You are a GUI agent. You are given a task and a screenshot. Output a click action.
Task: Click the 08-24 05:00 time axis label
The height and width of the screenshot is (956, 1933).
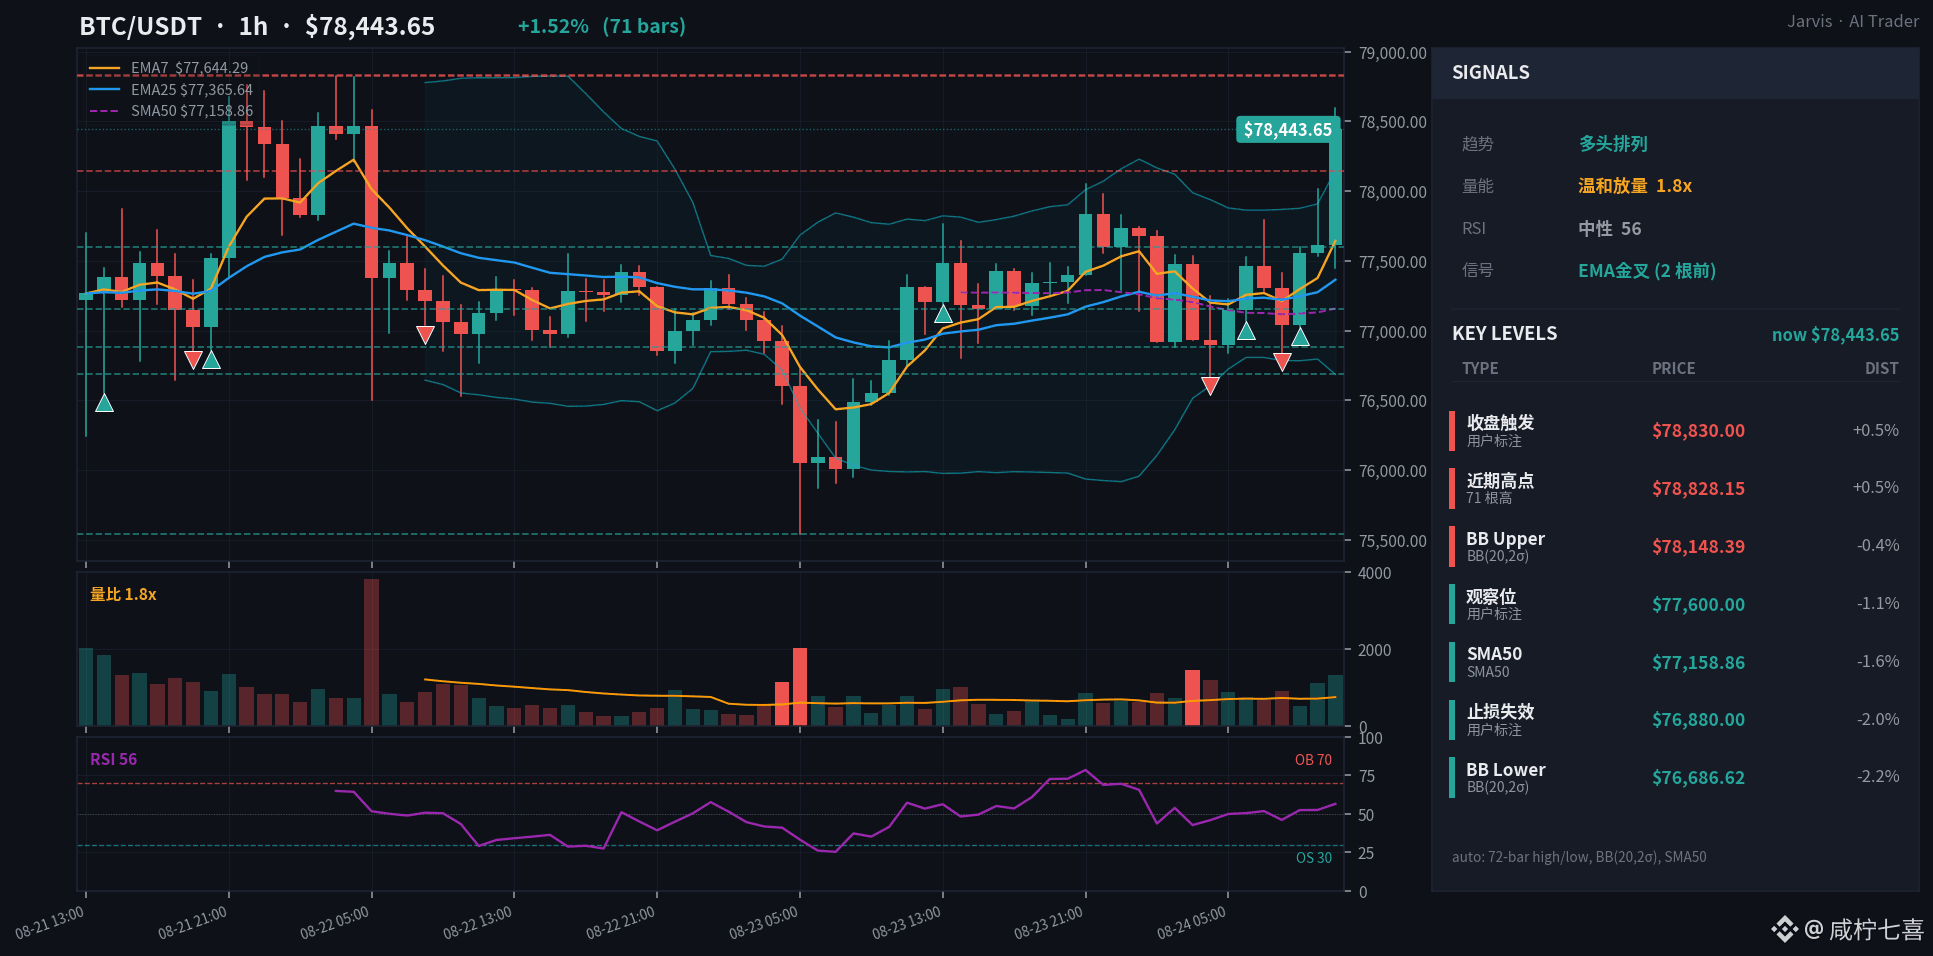point(1192,923)
